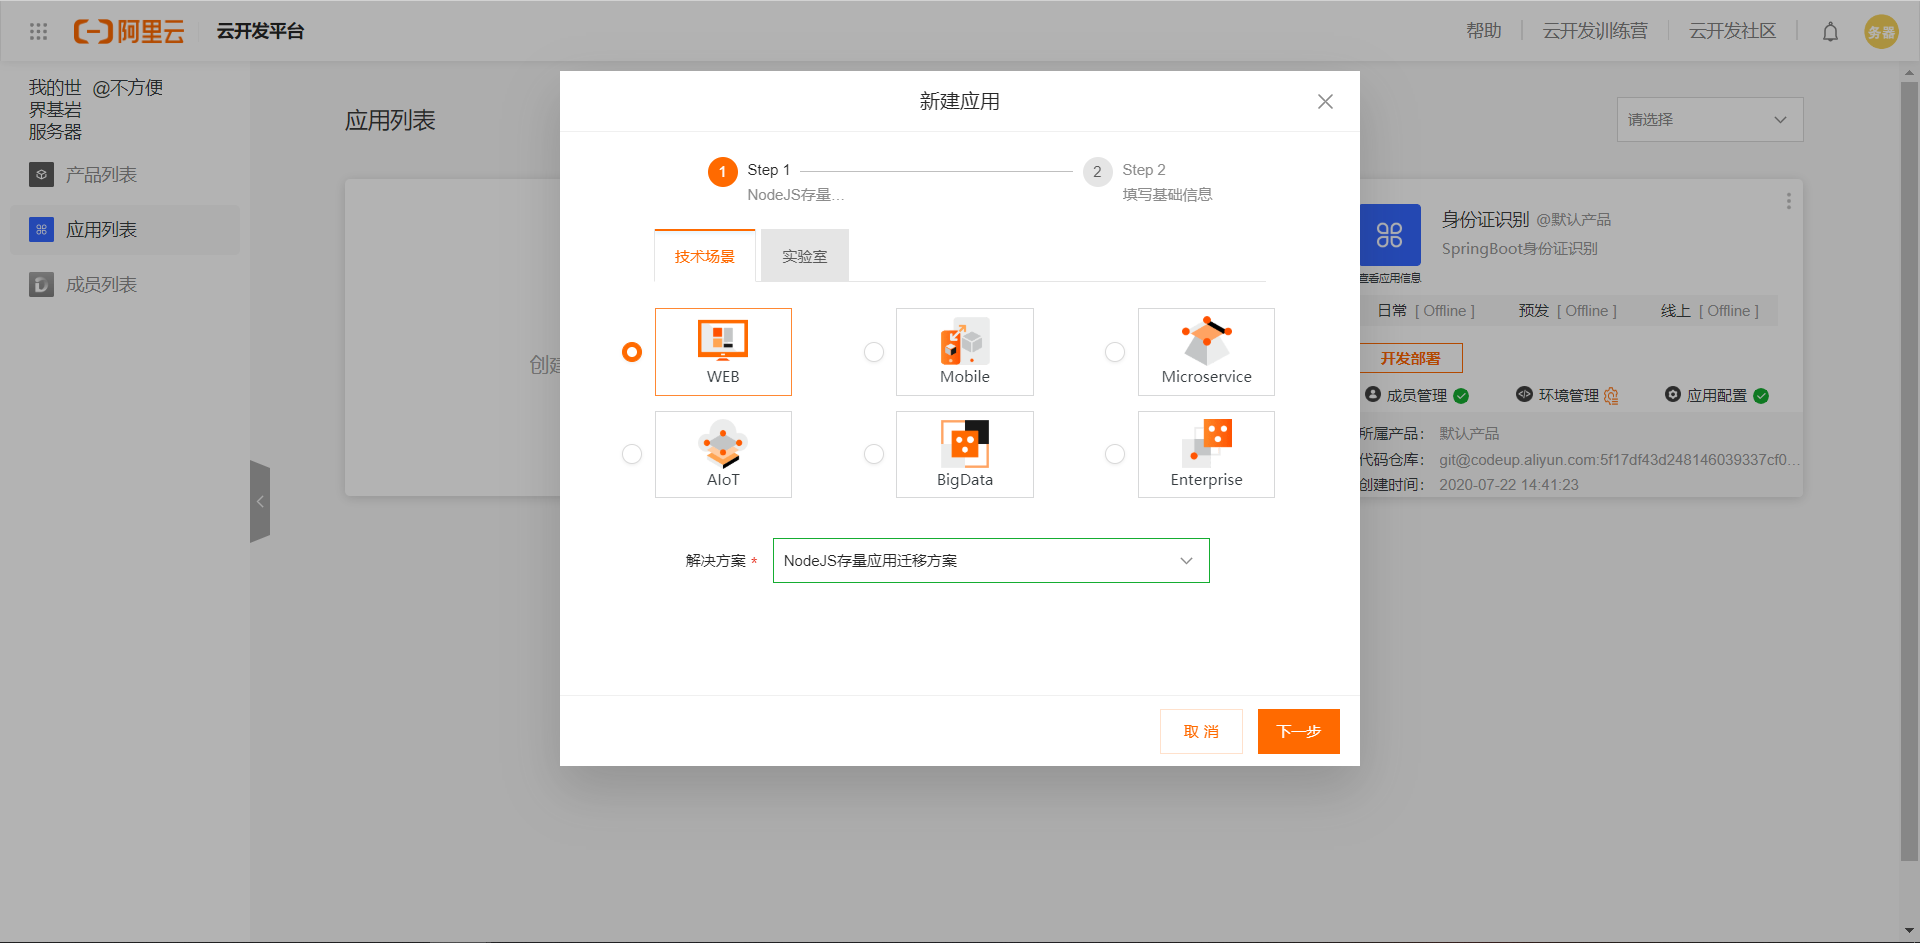The width and height of the screenshot is (1920, 943).
Task: Select the AIoT radio button
Action: click(632, 454)
